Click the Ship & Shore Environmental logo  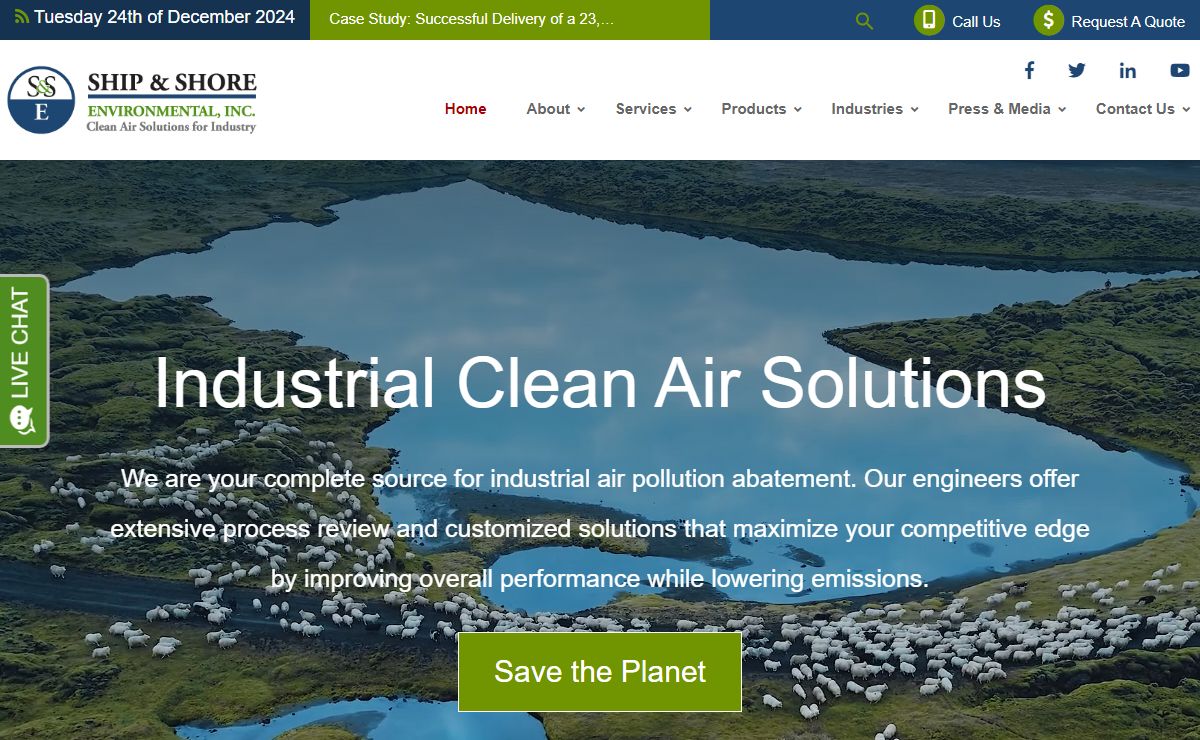point(132,100)
